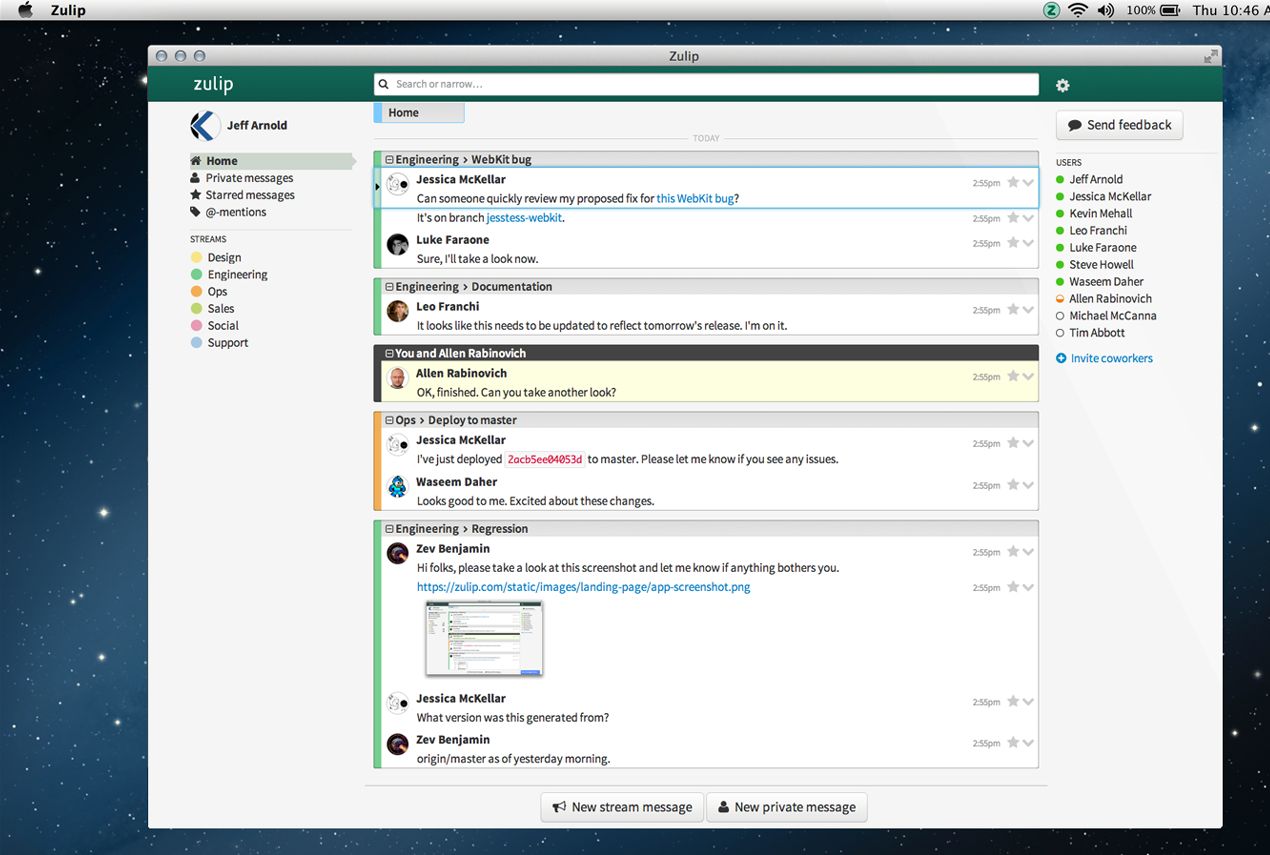Click New stream message button

pos(622,807)
